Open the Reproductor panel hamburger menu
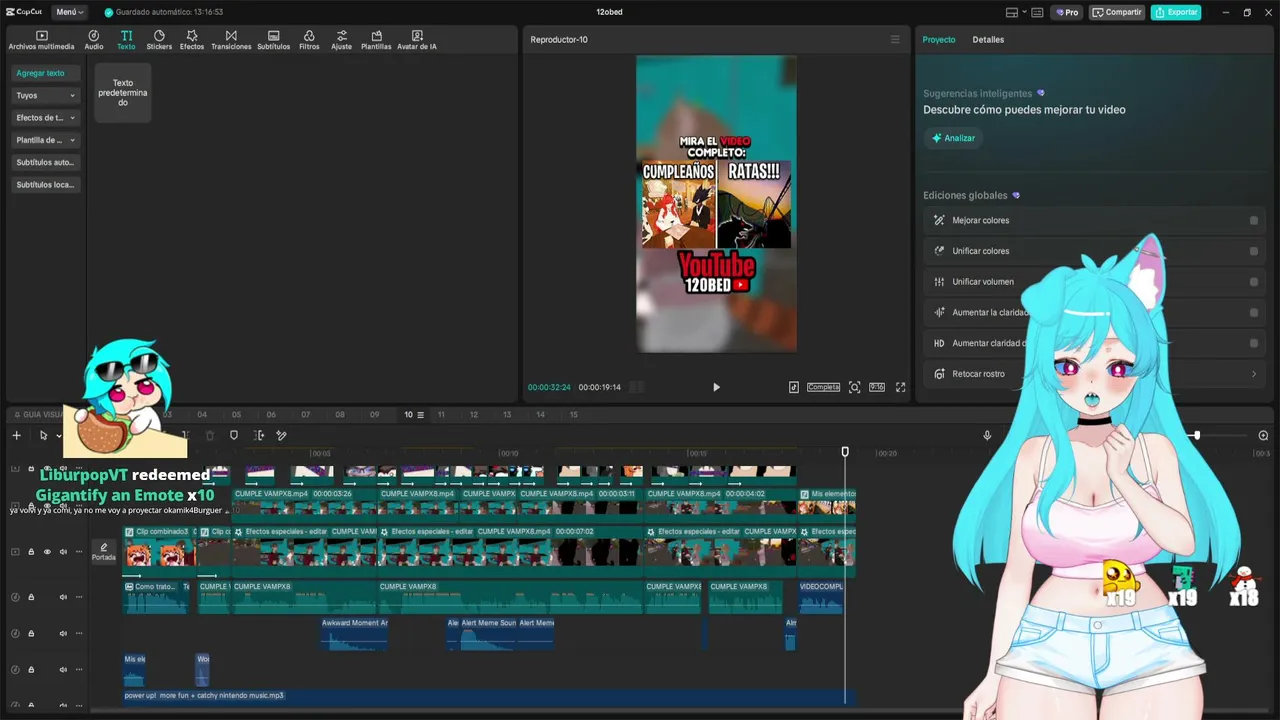Image resolution: width=1280 pixels, height=720 pixels. pos(895,40)
